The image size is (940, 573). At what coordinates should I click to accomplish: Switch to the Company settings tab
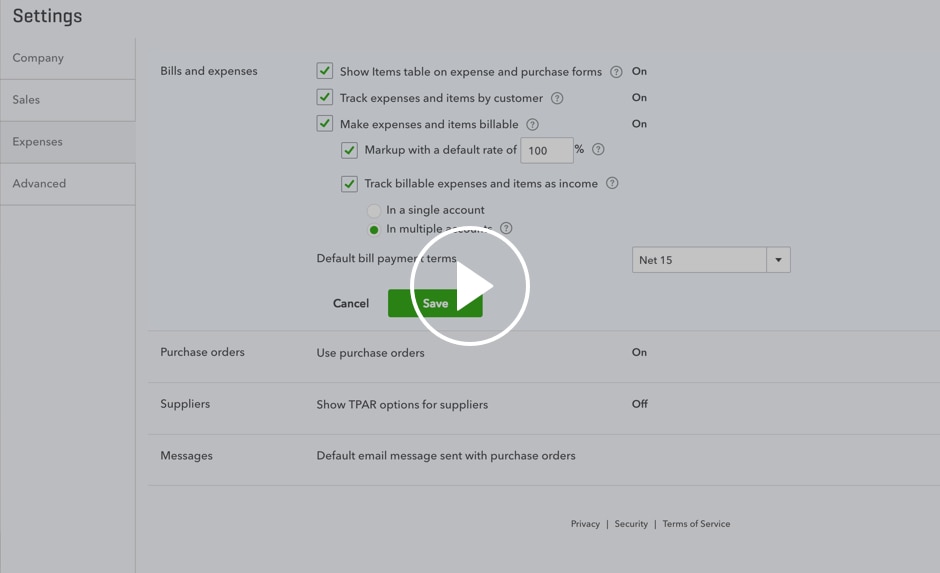pyautogui.click(x=38, y=58)
